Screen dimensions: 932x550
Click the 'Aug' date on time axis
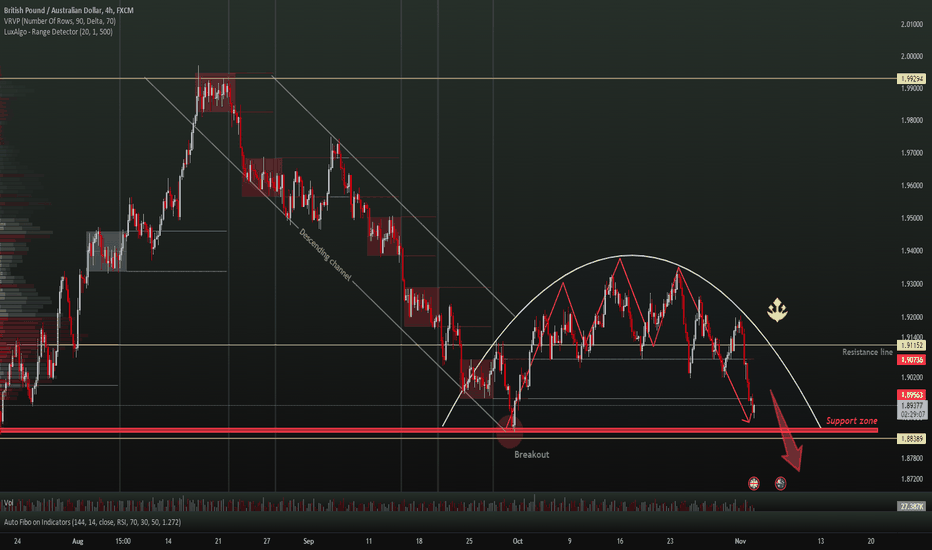click(77, 541)
